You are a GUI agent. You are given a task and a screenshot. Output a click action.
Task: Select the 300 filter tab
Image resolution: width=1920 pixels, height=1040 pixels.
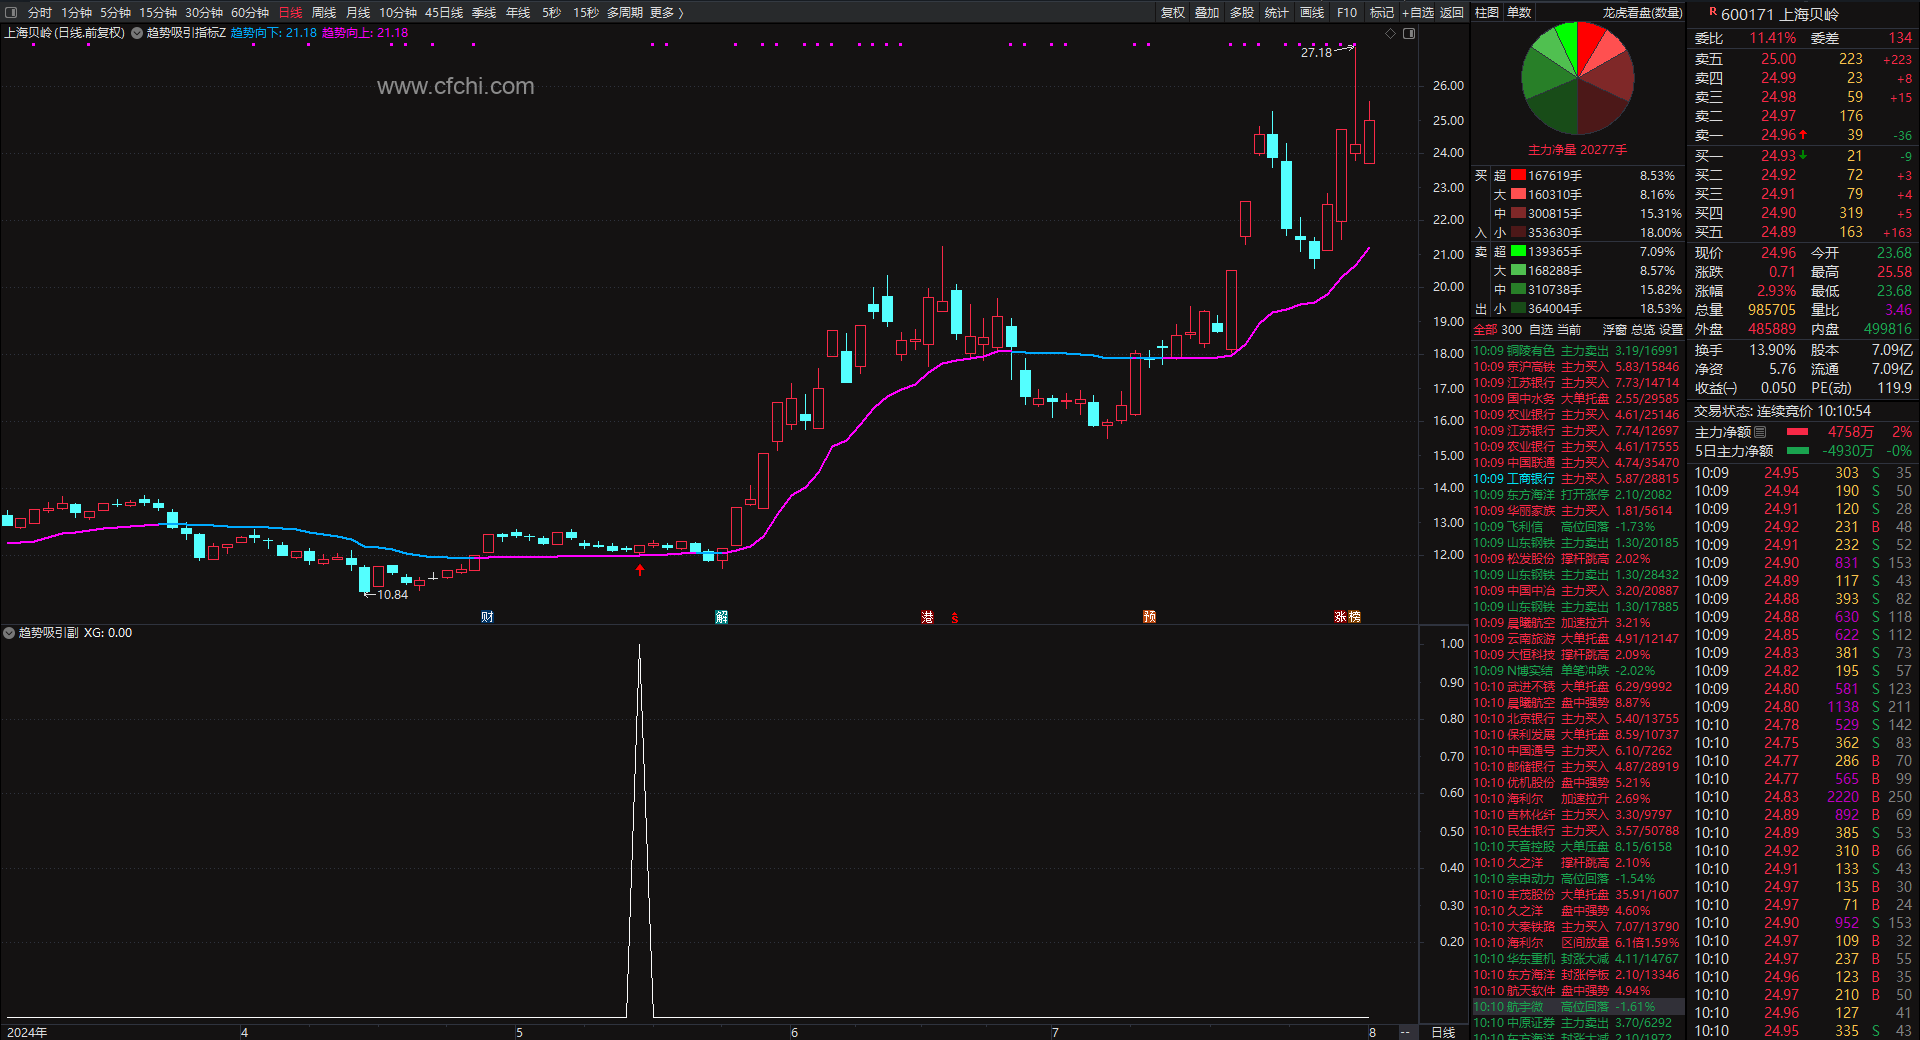coord(1512,330)
